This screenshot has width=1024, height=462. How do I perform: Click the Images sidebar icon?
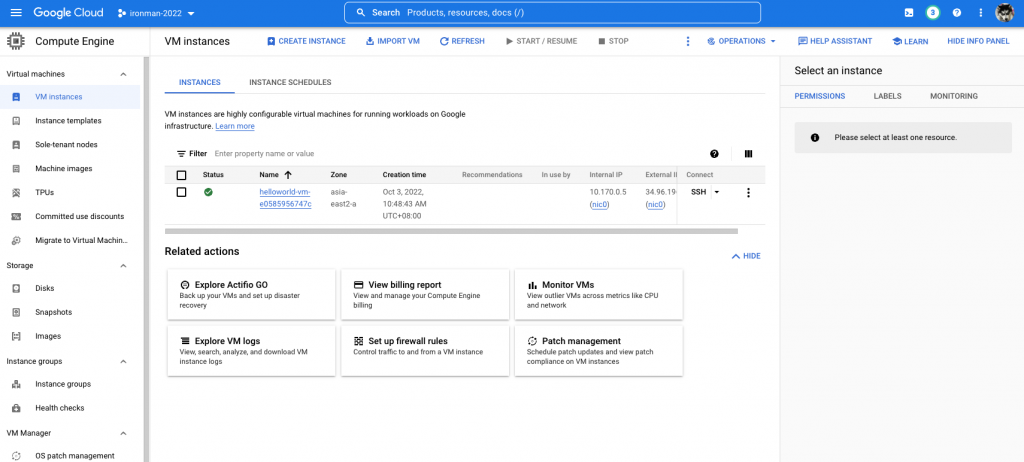tap(17, 336)
